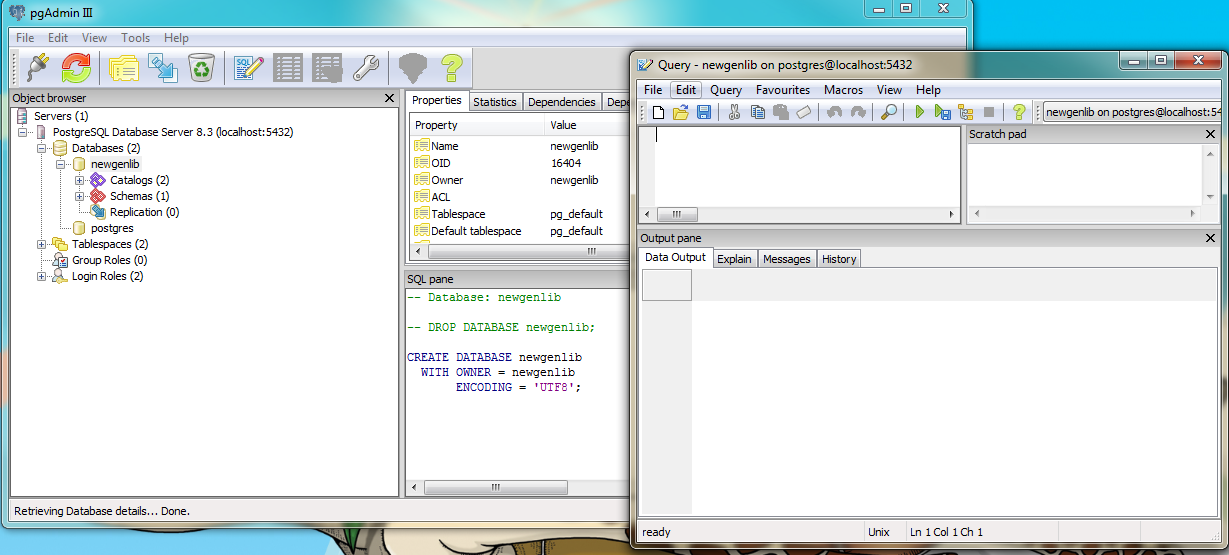1229x555 pixels.
Task: Open help with the pgAdmin yellow question mark
Action: 451,68
